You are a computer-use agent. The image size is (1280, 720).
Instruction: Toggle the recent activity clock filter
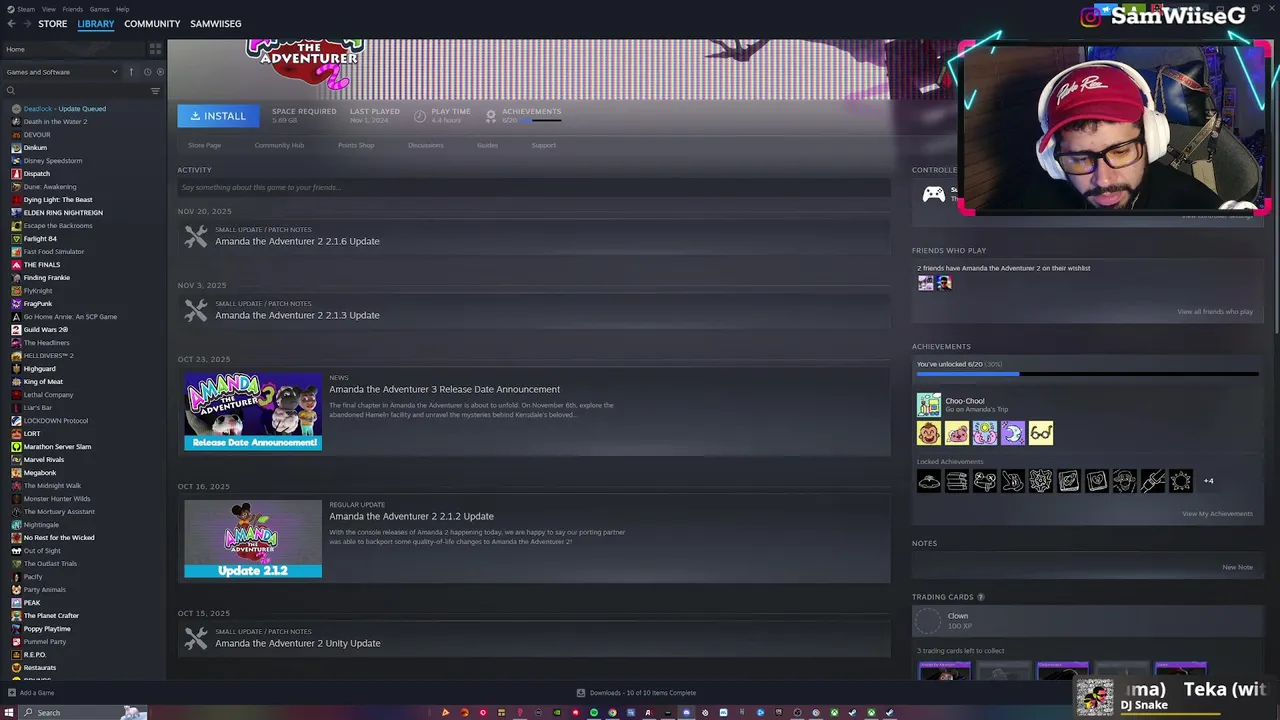[x=147, y=72]
